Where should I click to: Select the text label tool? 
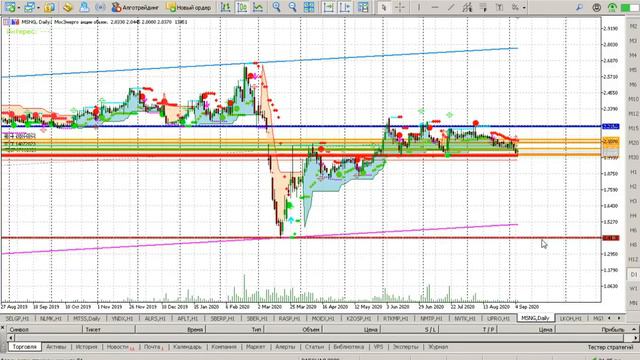[x=499, y=7]
